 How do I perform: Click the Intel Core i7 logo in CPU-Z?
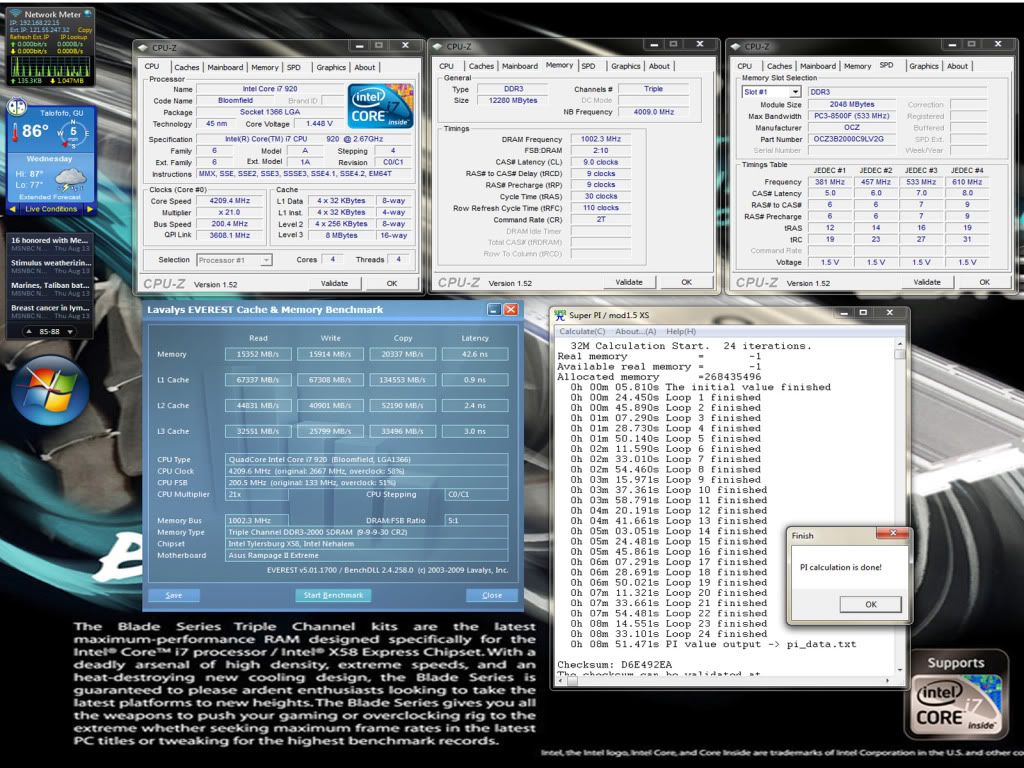coord(381,106)
